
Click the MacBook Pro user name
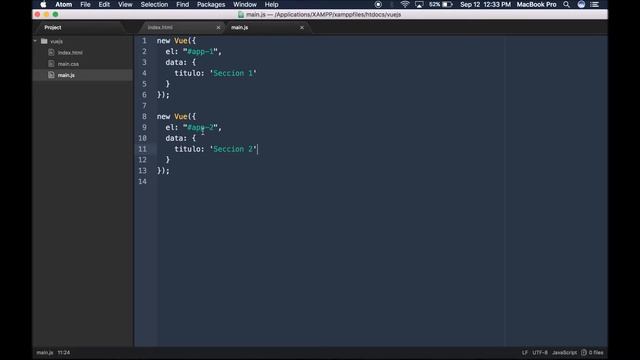[x=536, y=4]
